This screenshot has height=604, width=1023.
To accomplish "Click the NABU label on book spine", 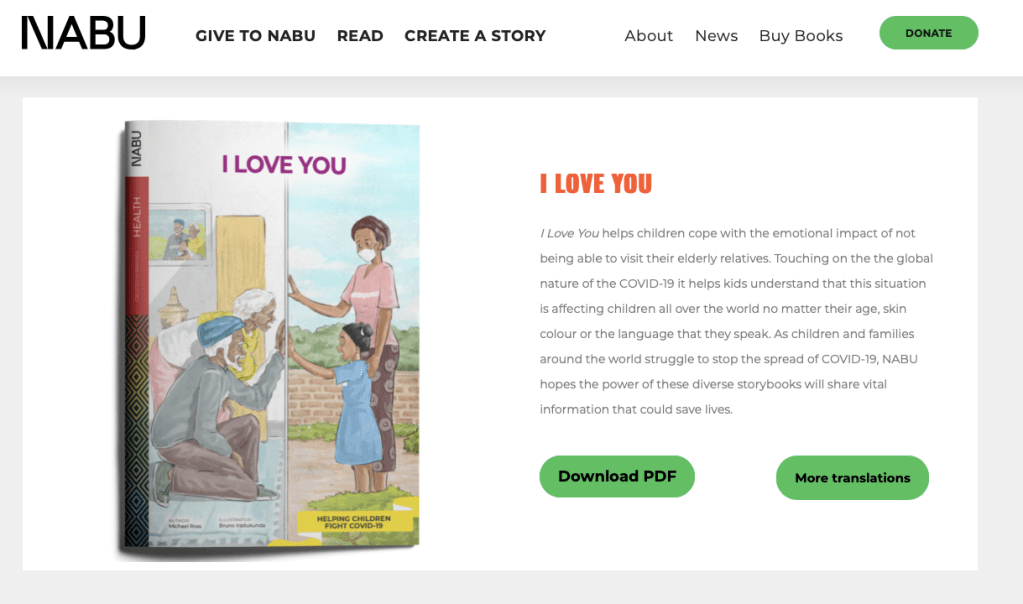I will [136, 148].
